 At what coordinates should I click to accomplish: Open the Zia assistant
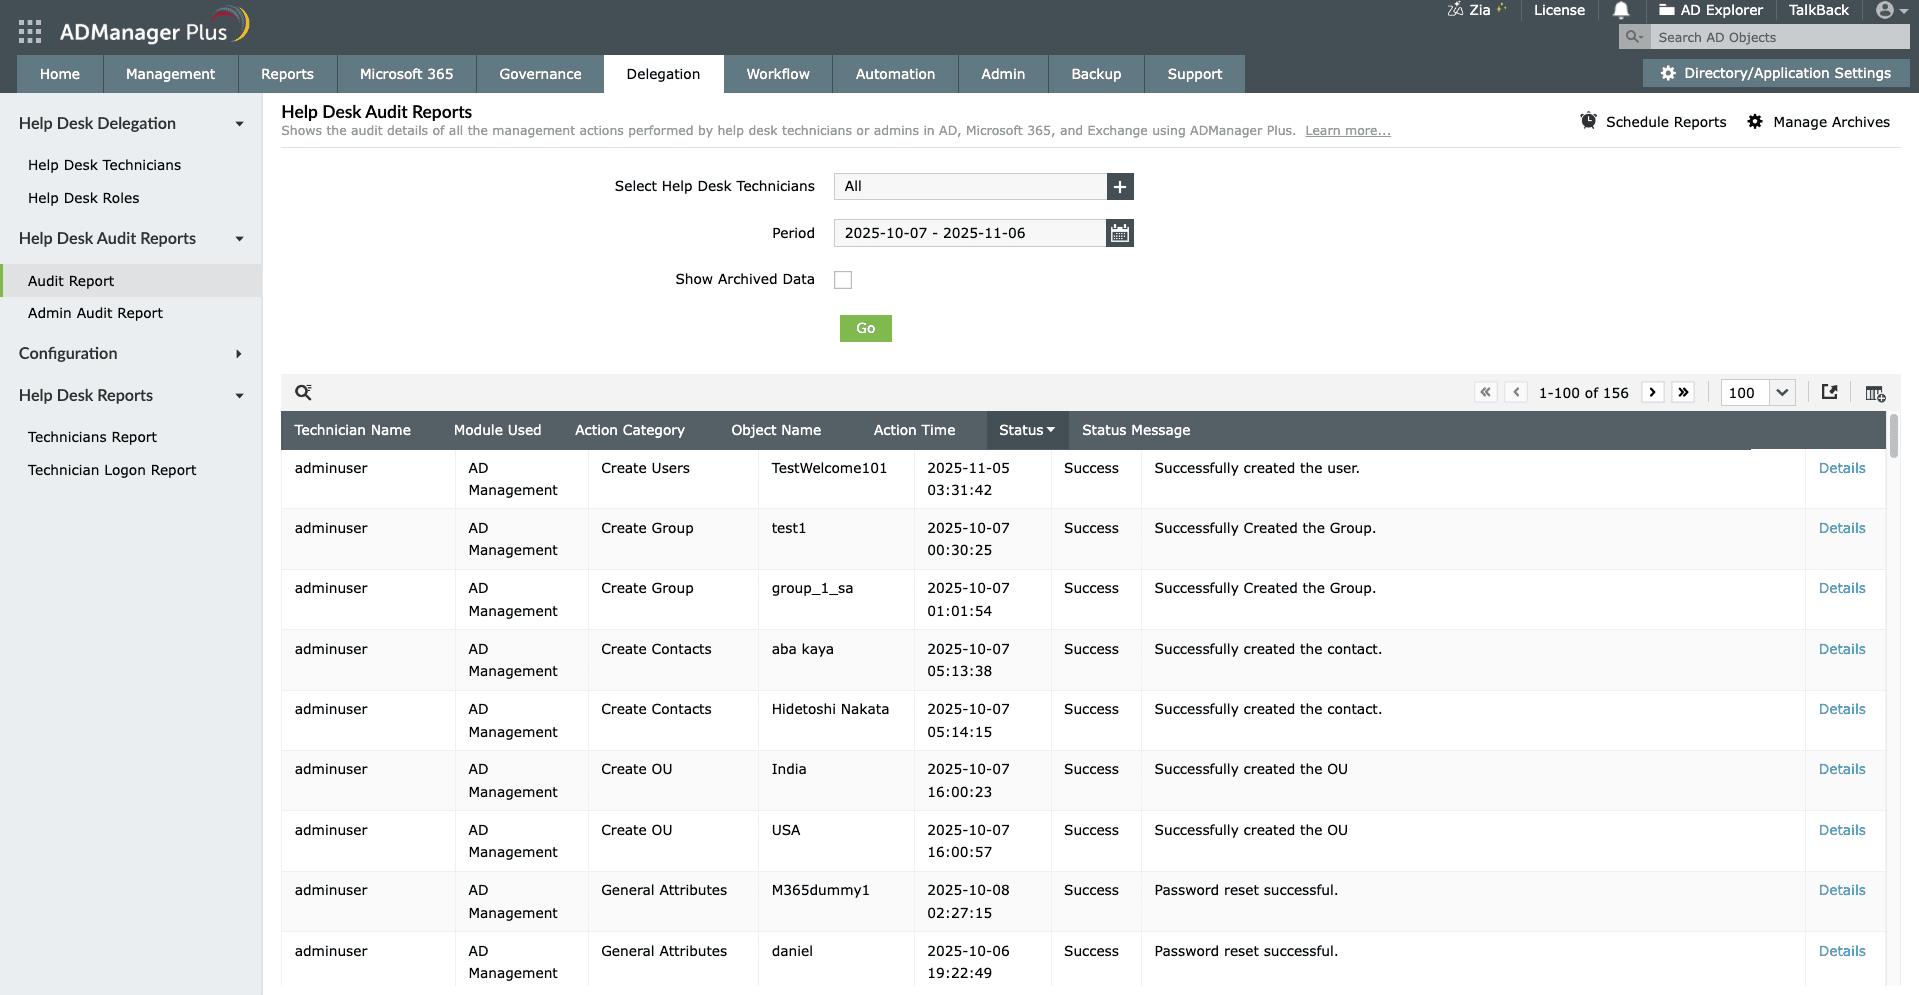1476,10
